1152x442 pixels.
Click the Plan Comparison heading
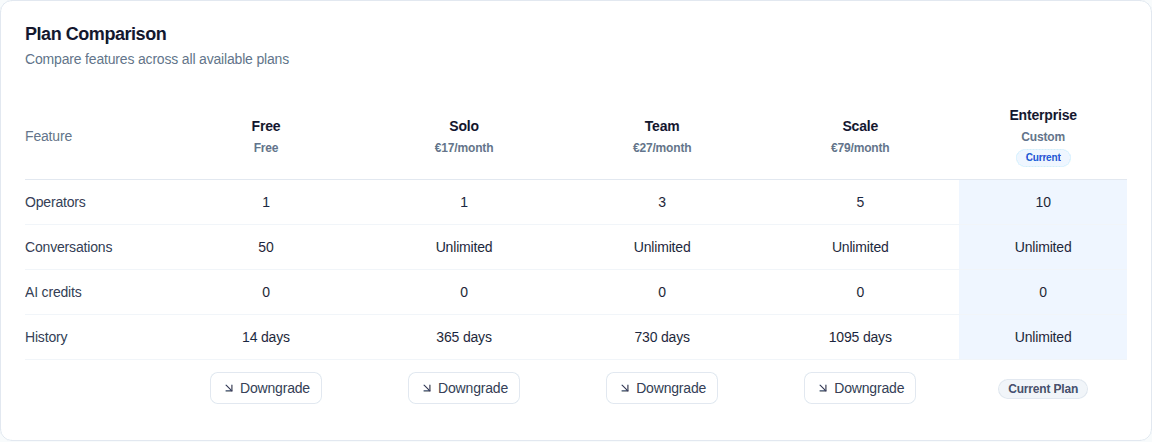pos(96,34)
